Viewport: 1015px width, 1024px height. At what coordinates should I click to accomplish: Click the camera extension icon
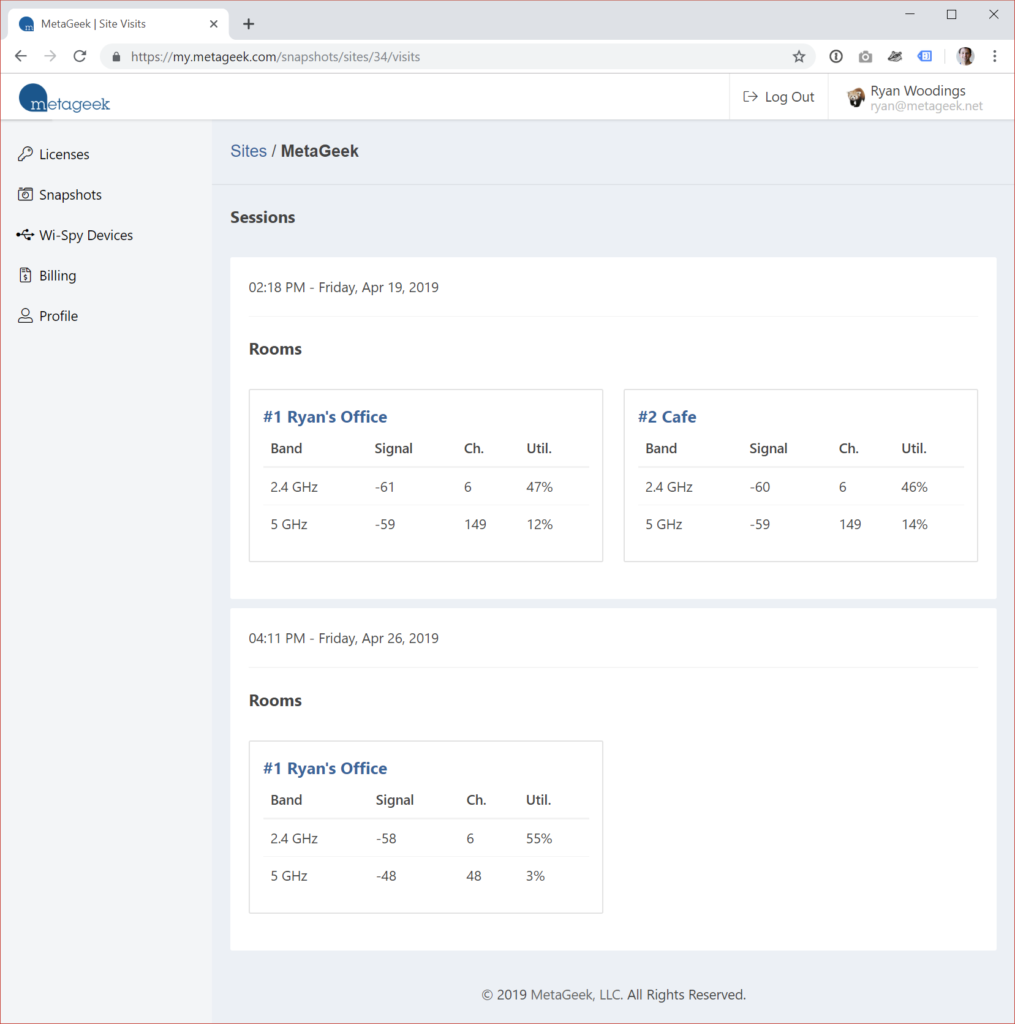pyautogui.click(x=865, y=57)
